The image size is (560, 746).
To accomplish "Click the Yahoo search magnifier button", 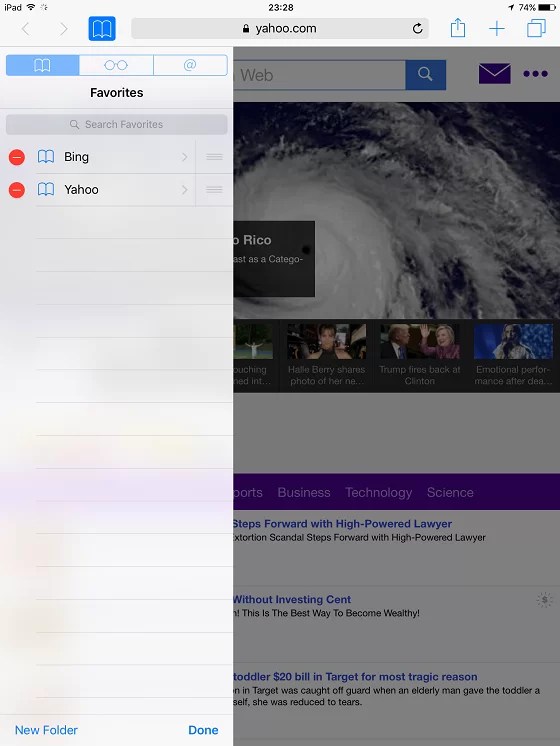I will click(x=425, y=75).
